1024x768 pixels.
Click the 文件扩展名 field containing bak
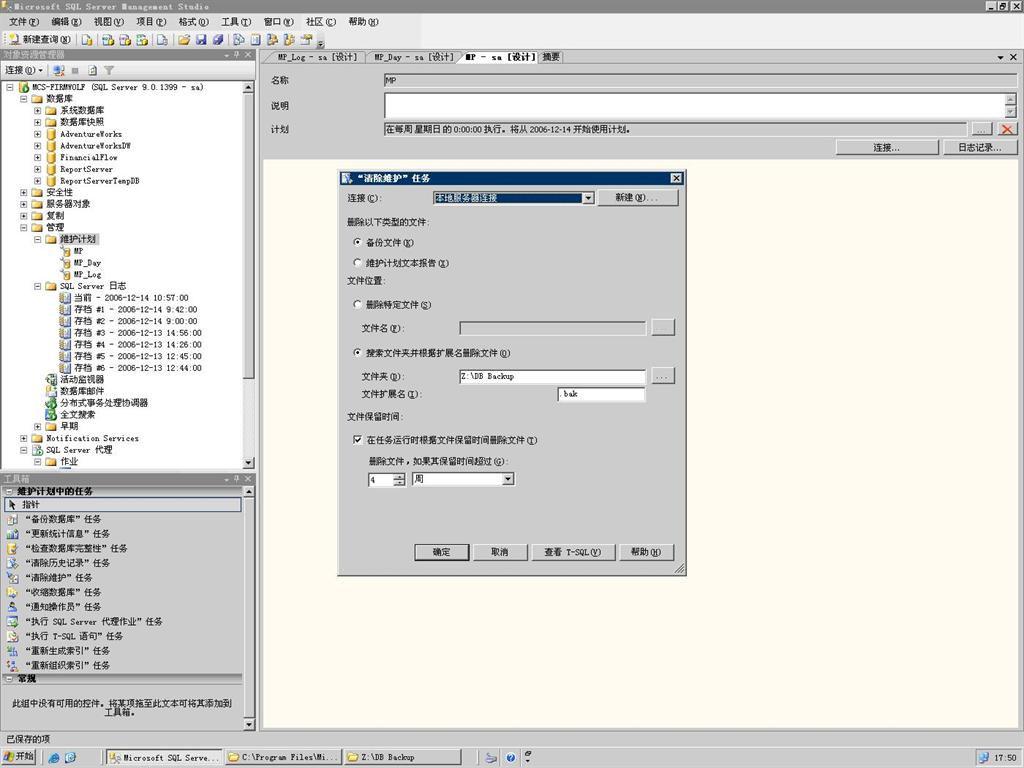click(601, 394)
